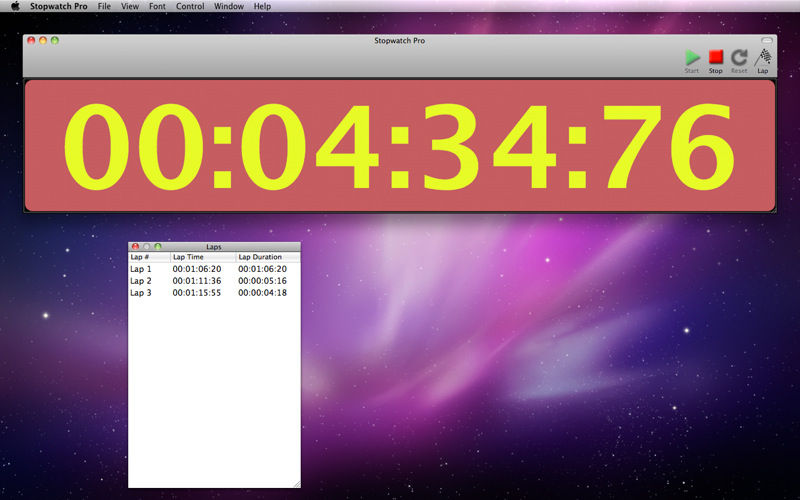Viewport: 800px width, 500px height.
Task: Click the Lap Duration column header
Action: (268, 257)
